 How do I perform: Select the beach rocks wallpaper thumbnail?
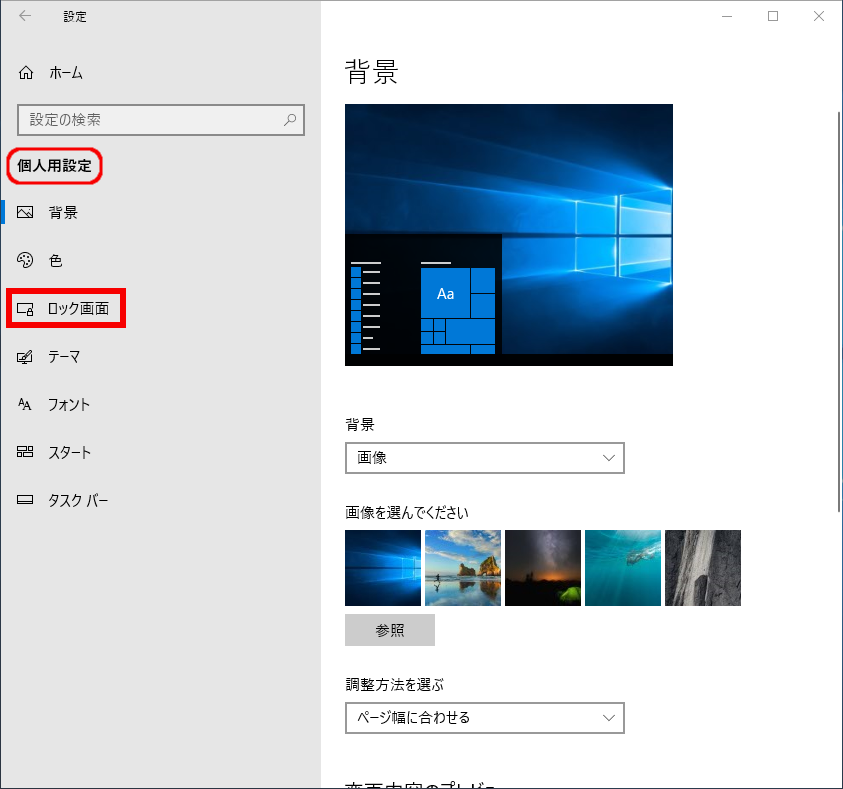(x=463, y=568)
